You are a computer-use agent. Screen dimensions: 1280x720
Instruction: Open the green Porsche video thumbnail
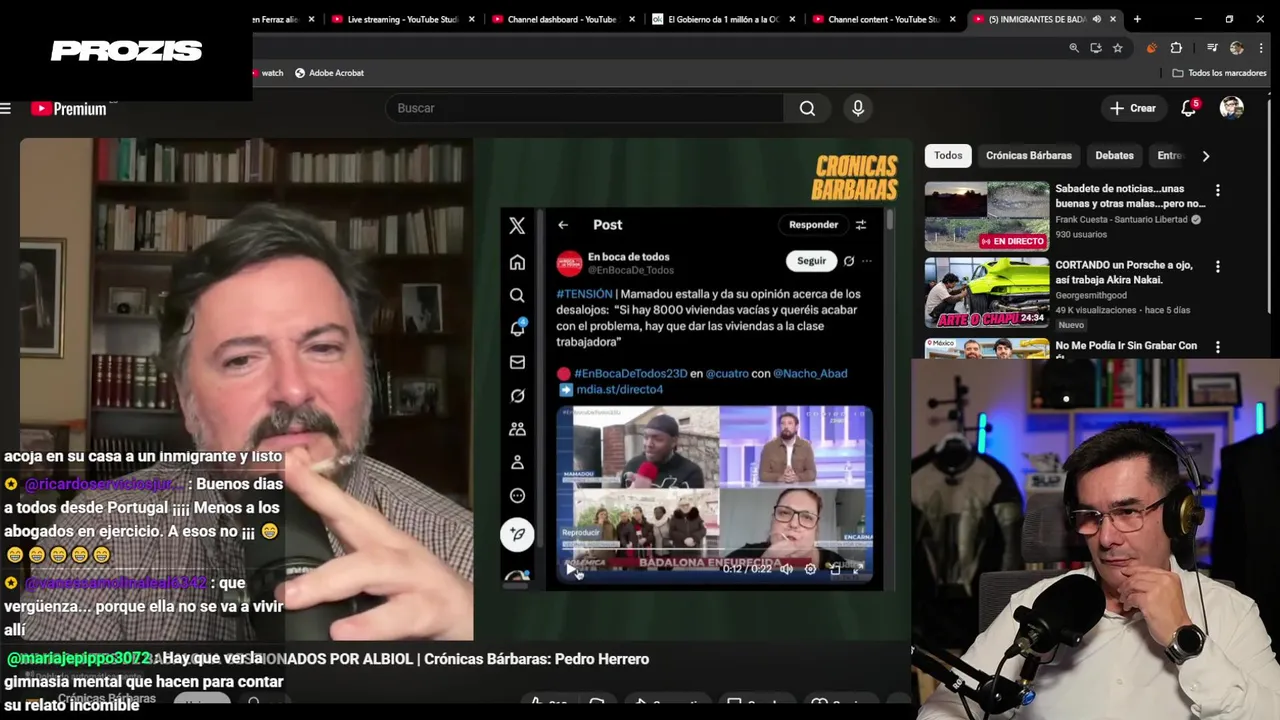(987, 293)
